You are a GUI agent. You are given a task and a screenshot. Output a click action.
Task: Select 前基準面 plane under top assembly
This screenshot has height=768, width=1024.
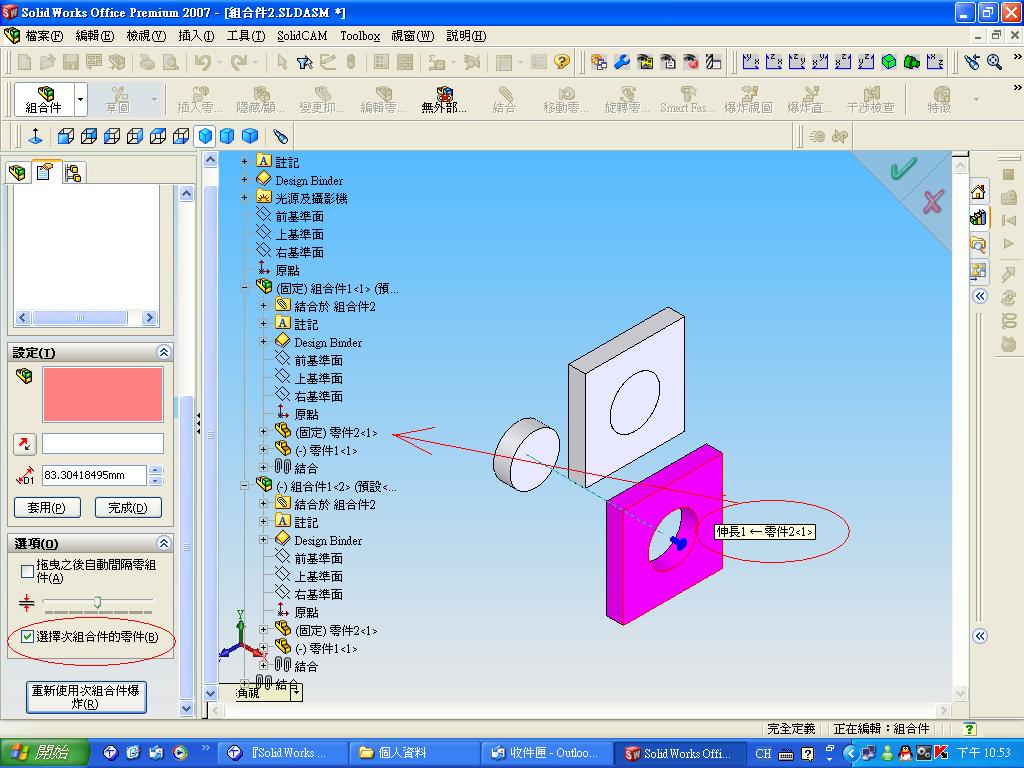click(x=299, y=216)
